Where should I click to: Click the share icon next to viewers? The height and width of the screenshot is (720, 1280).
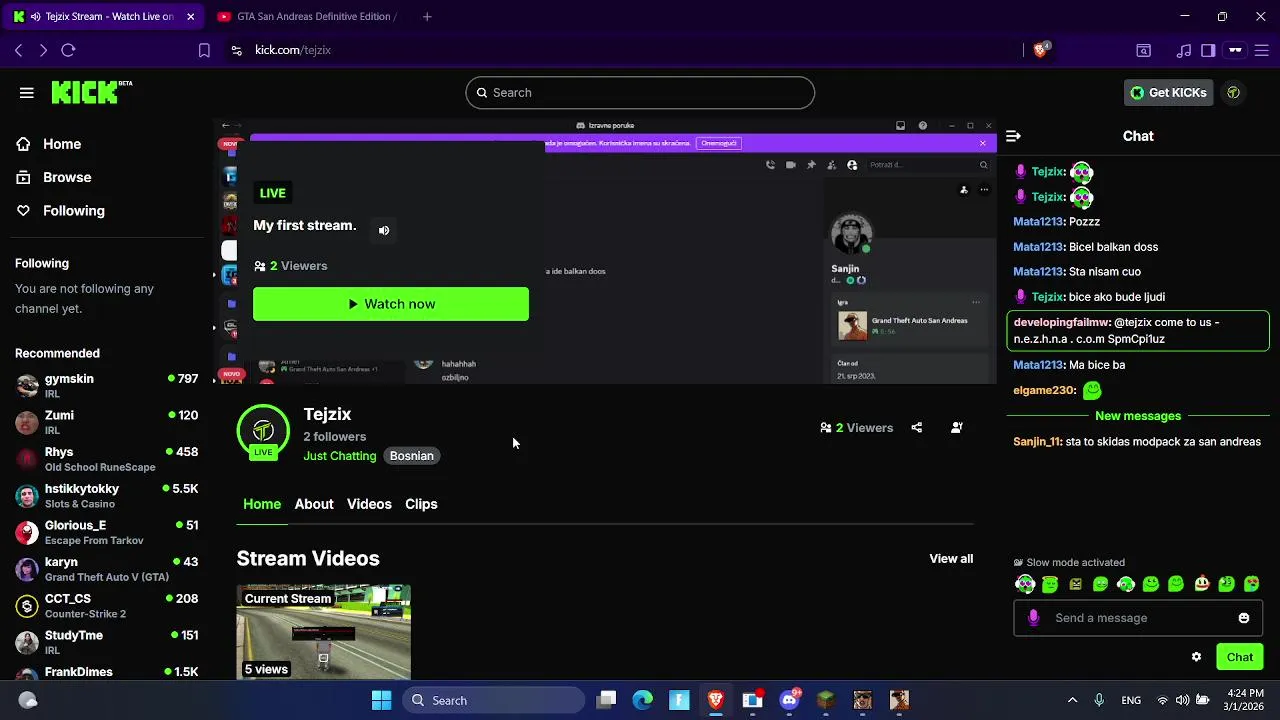(x=917, y=427)
